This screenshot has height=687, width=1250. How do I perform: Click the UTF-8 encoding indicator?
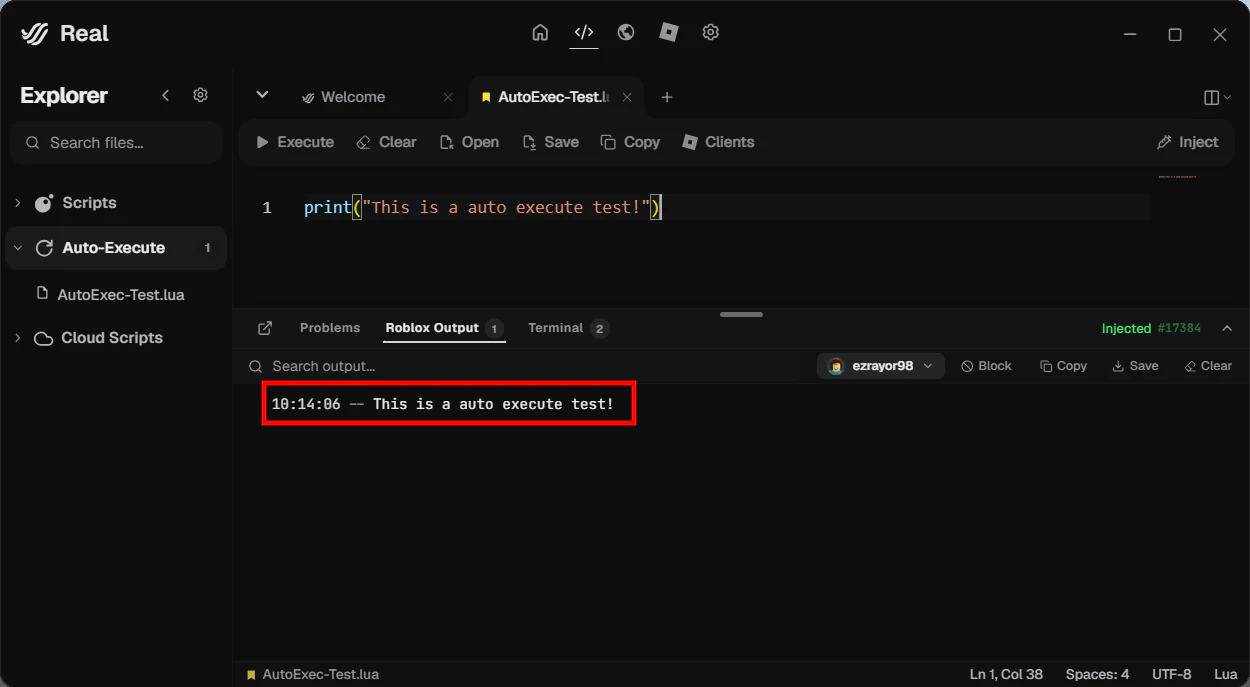point(1172,674)
